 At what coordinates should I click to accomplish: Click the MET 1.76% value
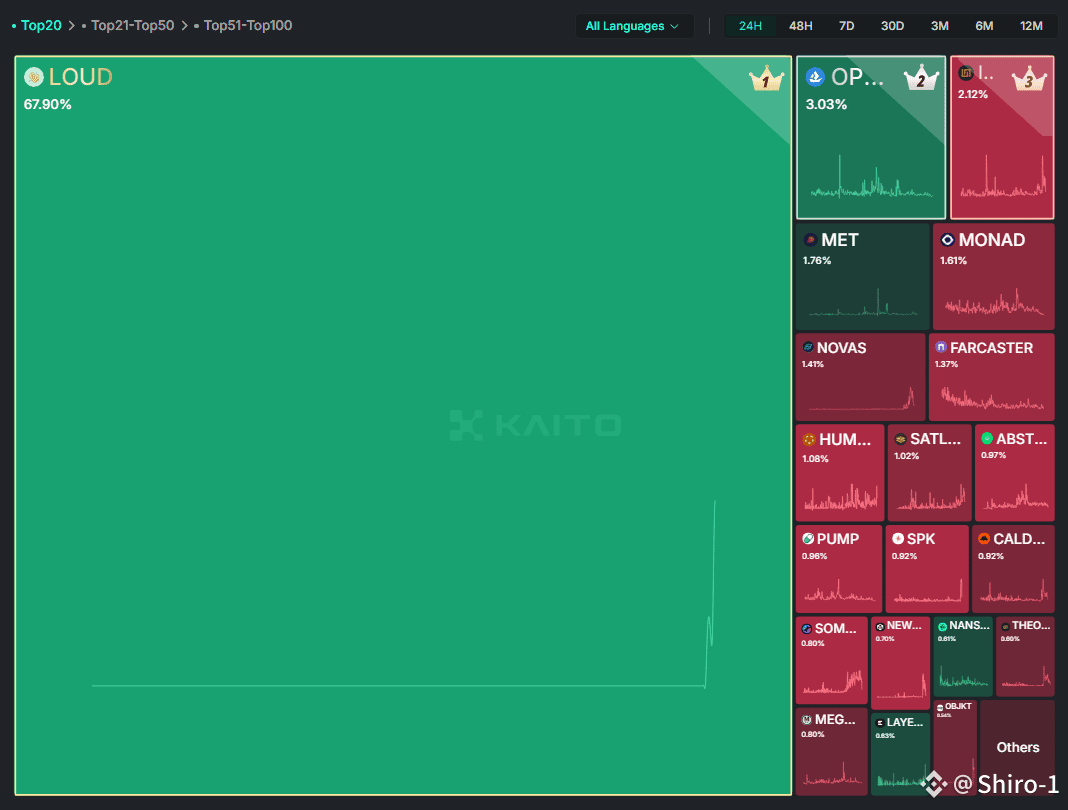(x=817, y=260)
